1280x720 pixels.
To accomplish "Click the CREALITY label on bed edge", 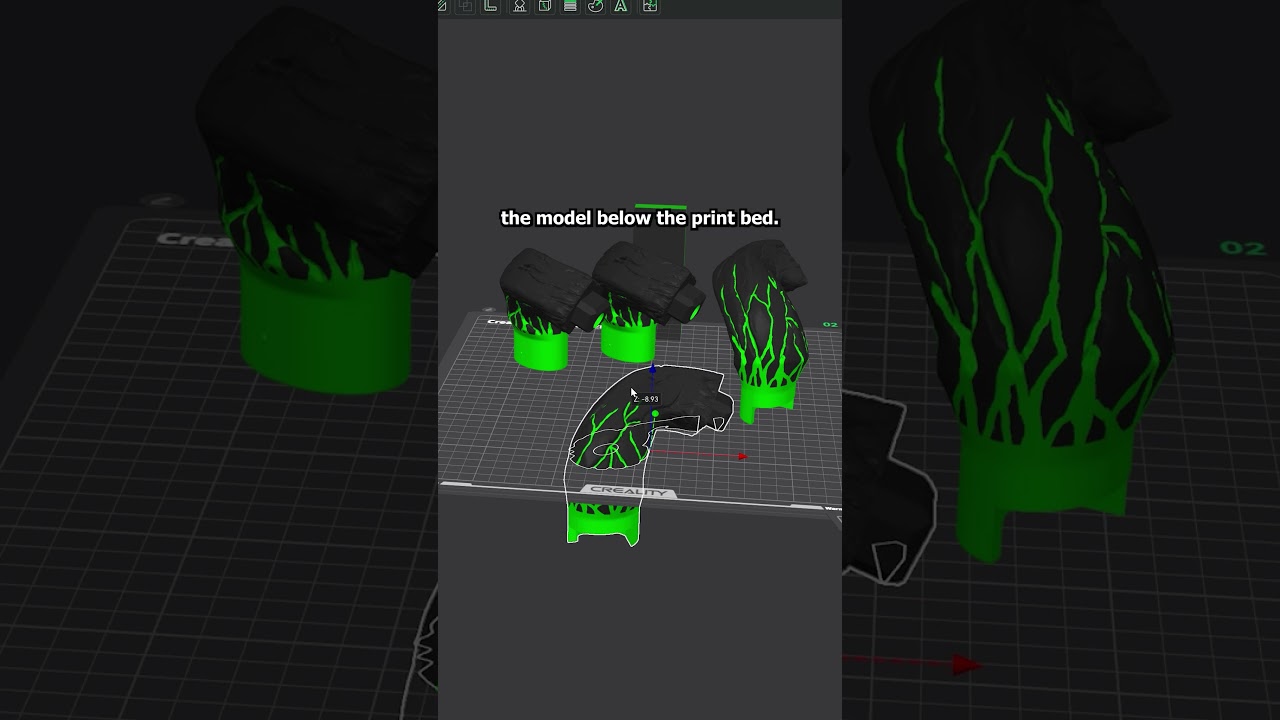I will pyautogui.click(x=627, y=491).
